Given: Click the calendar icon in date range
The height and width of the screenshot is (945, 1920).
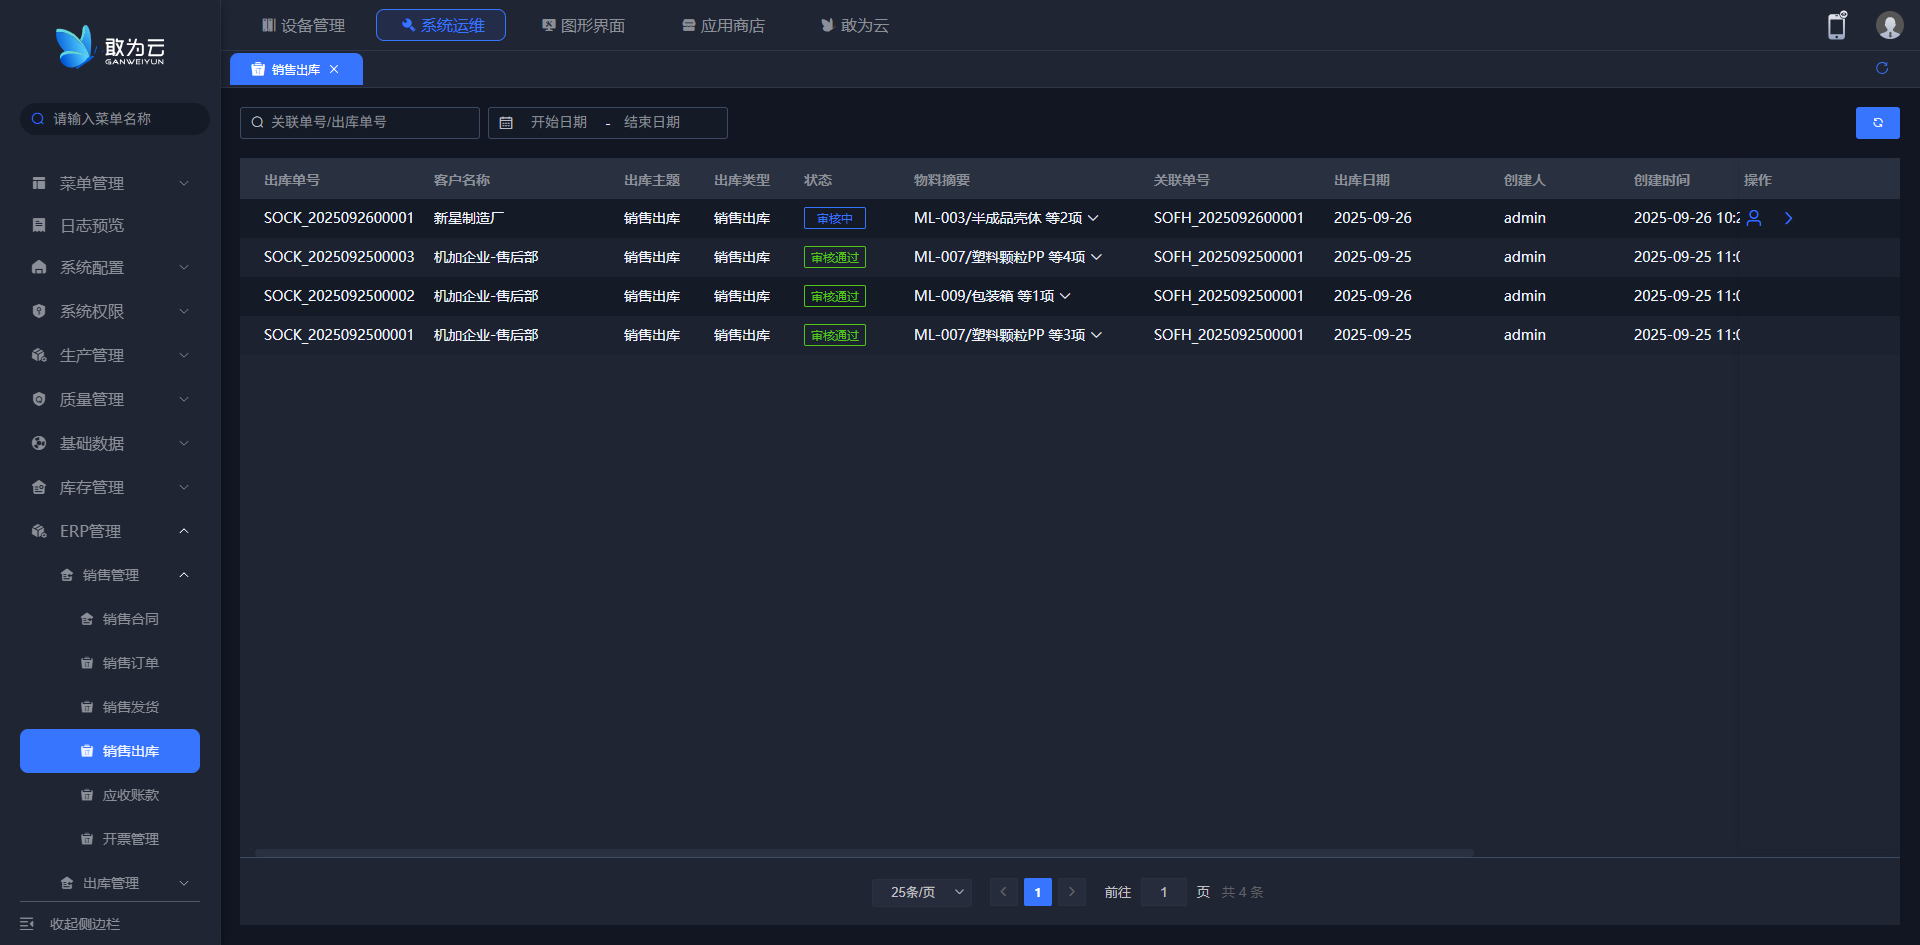Looking at the screenshot, I should pos(506,123).
